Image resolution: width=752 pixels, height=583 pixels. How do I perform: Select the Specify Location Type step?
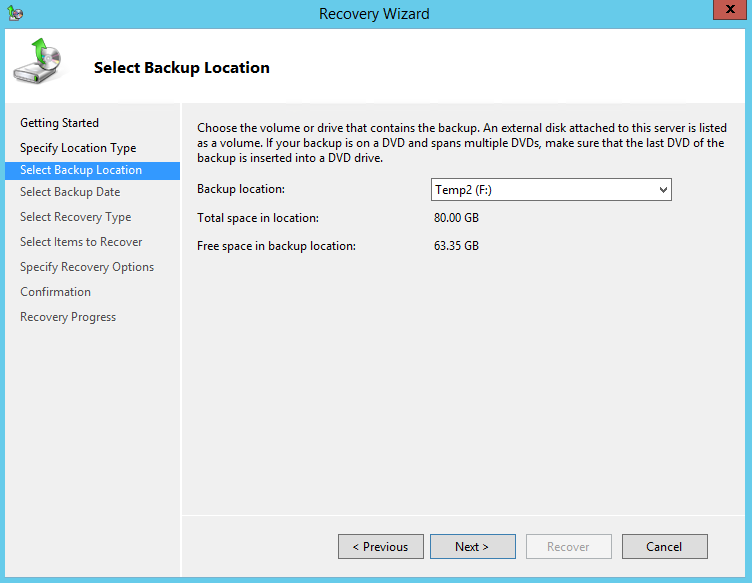click(x=78, y=148)
